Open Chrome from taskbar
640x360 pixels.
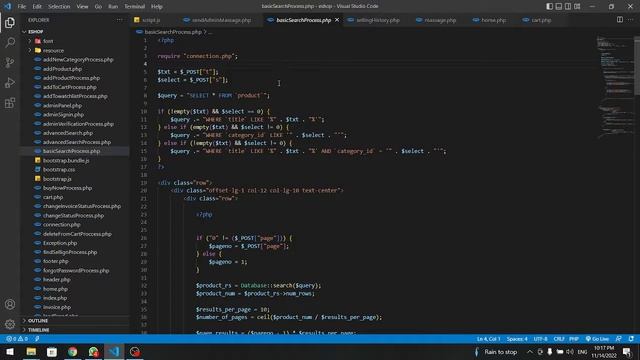click(73, 351)
